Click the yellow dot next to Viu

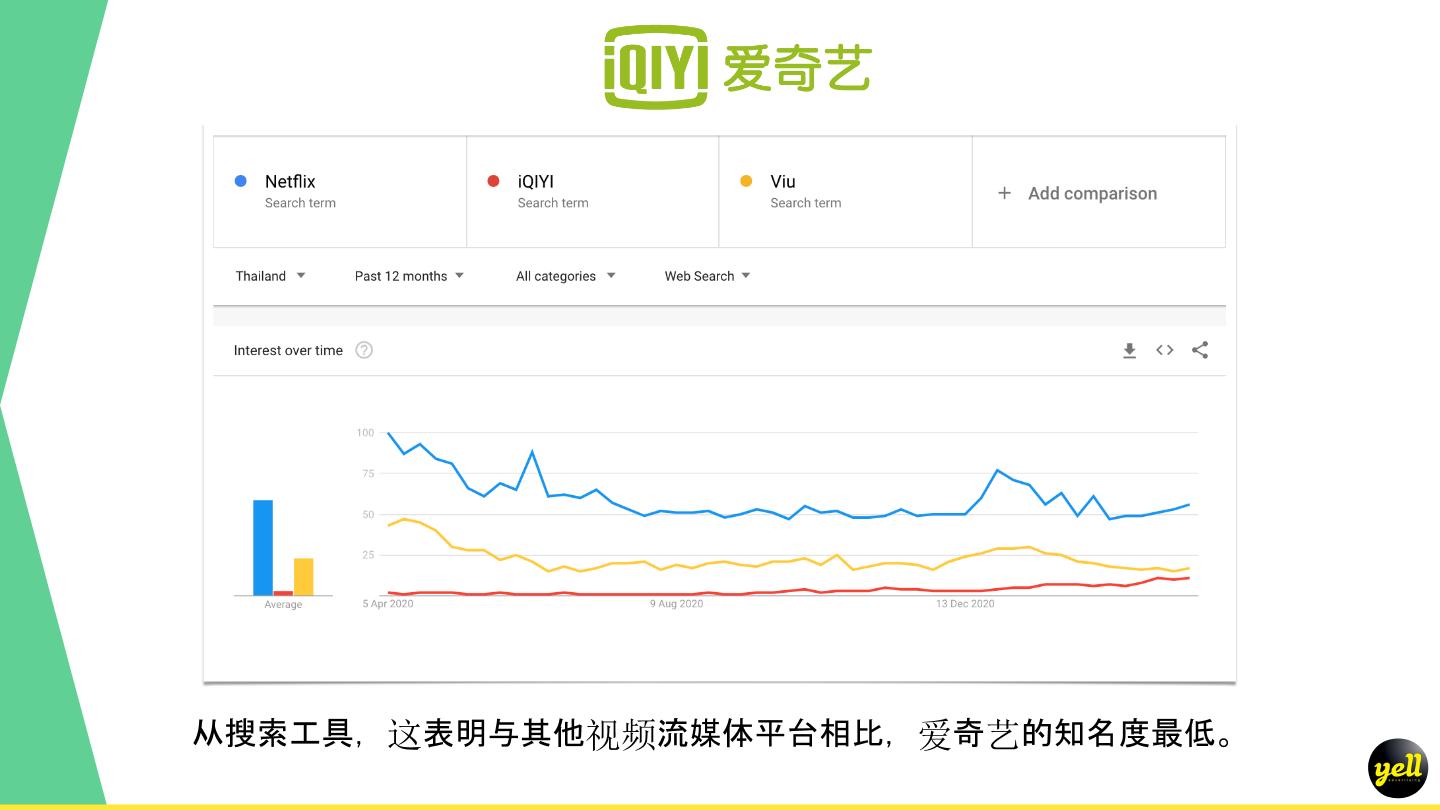pos(746,181)
